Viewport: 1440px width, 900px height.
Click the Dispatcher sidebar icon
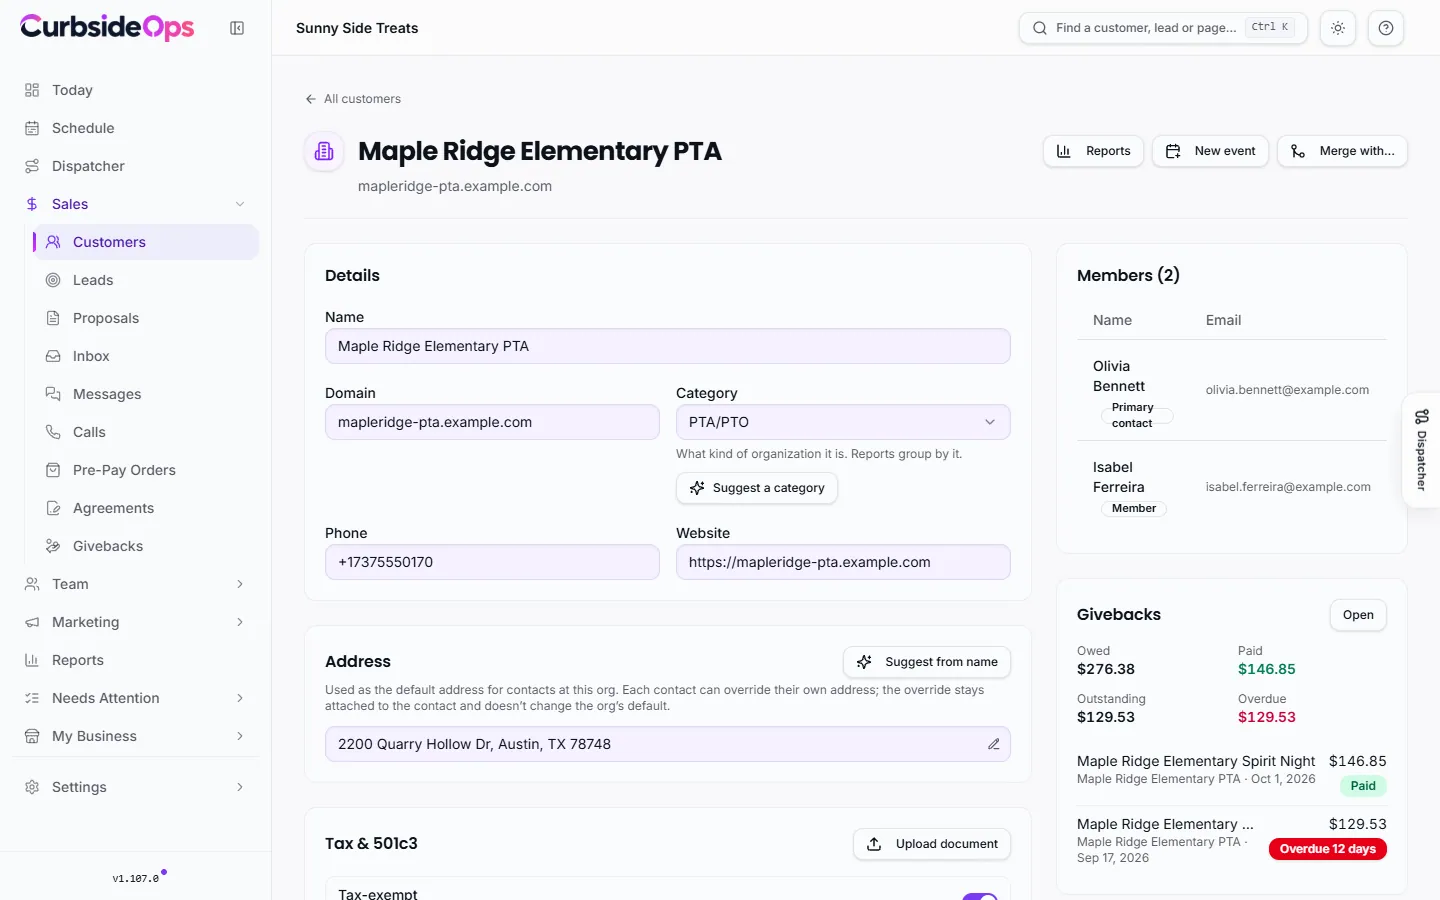point(32,166)
